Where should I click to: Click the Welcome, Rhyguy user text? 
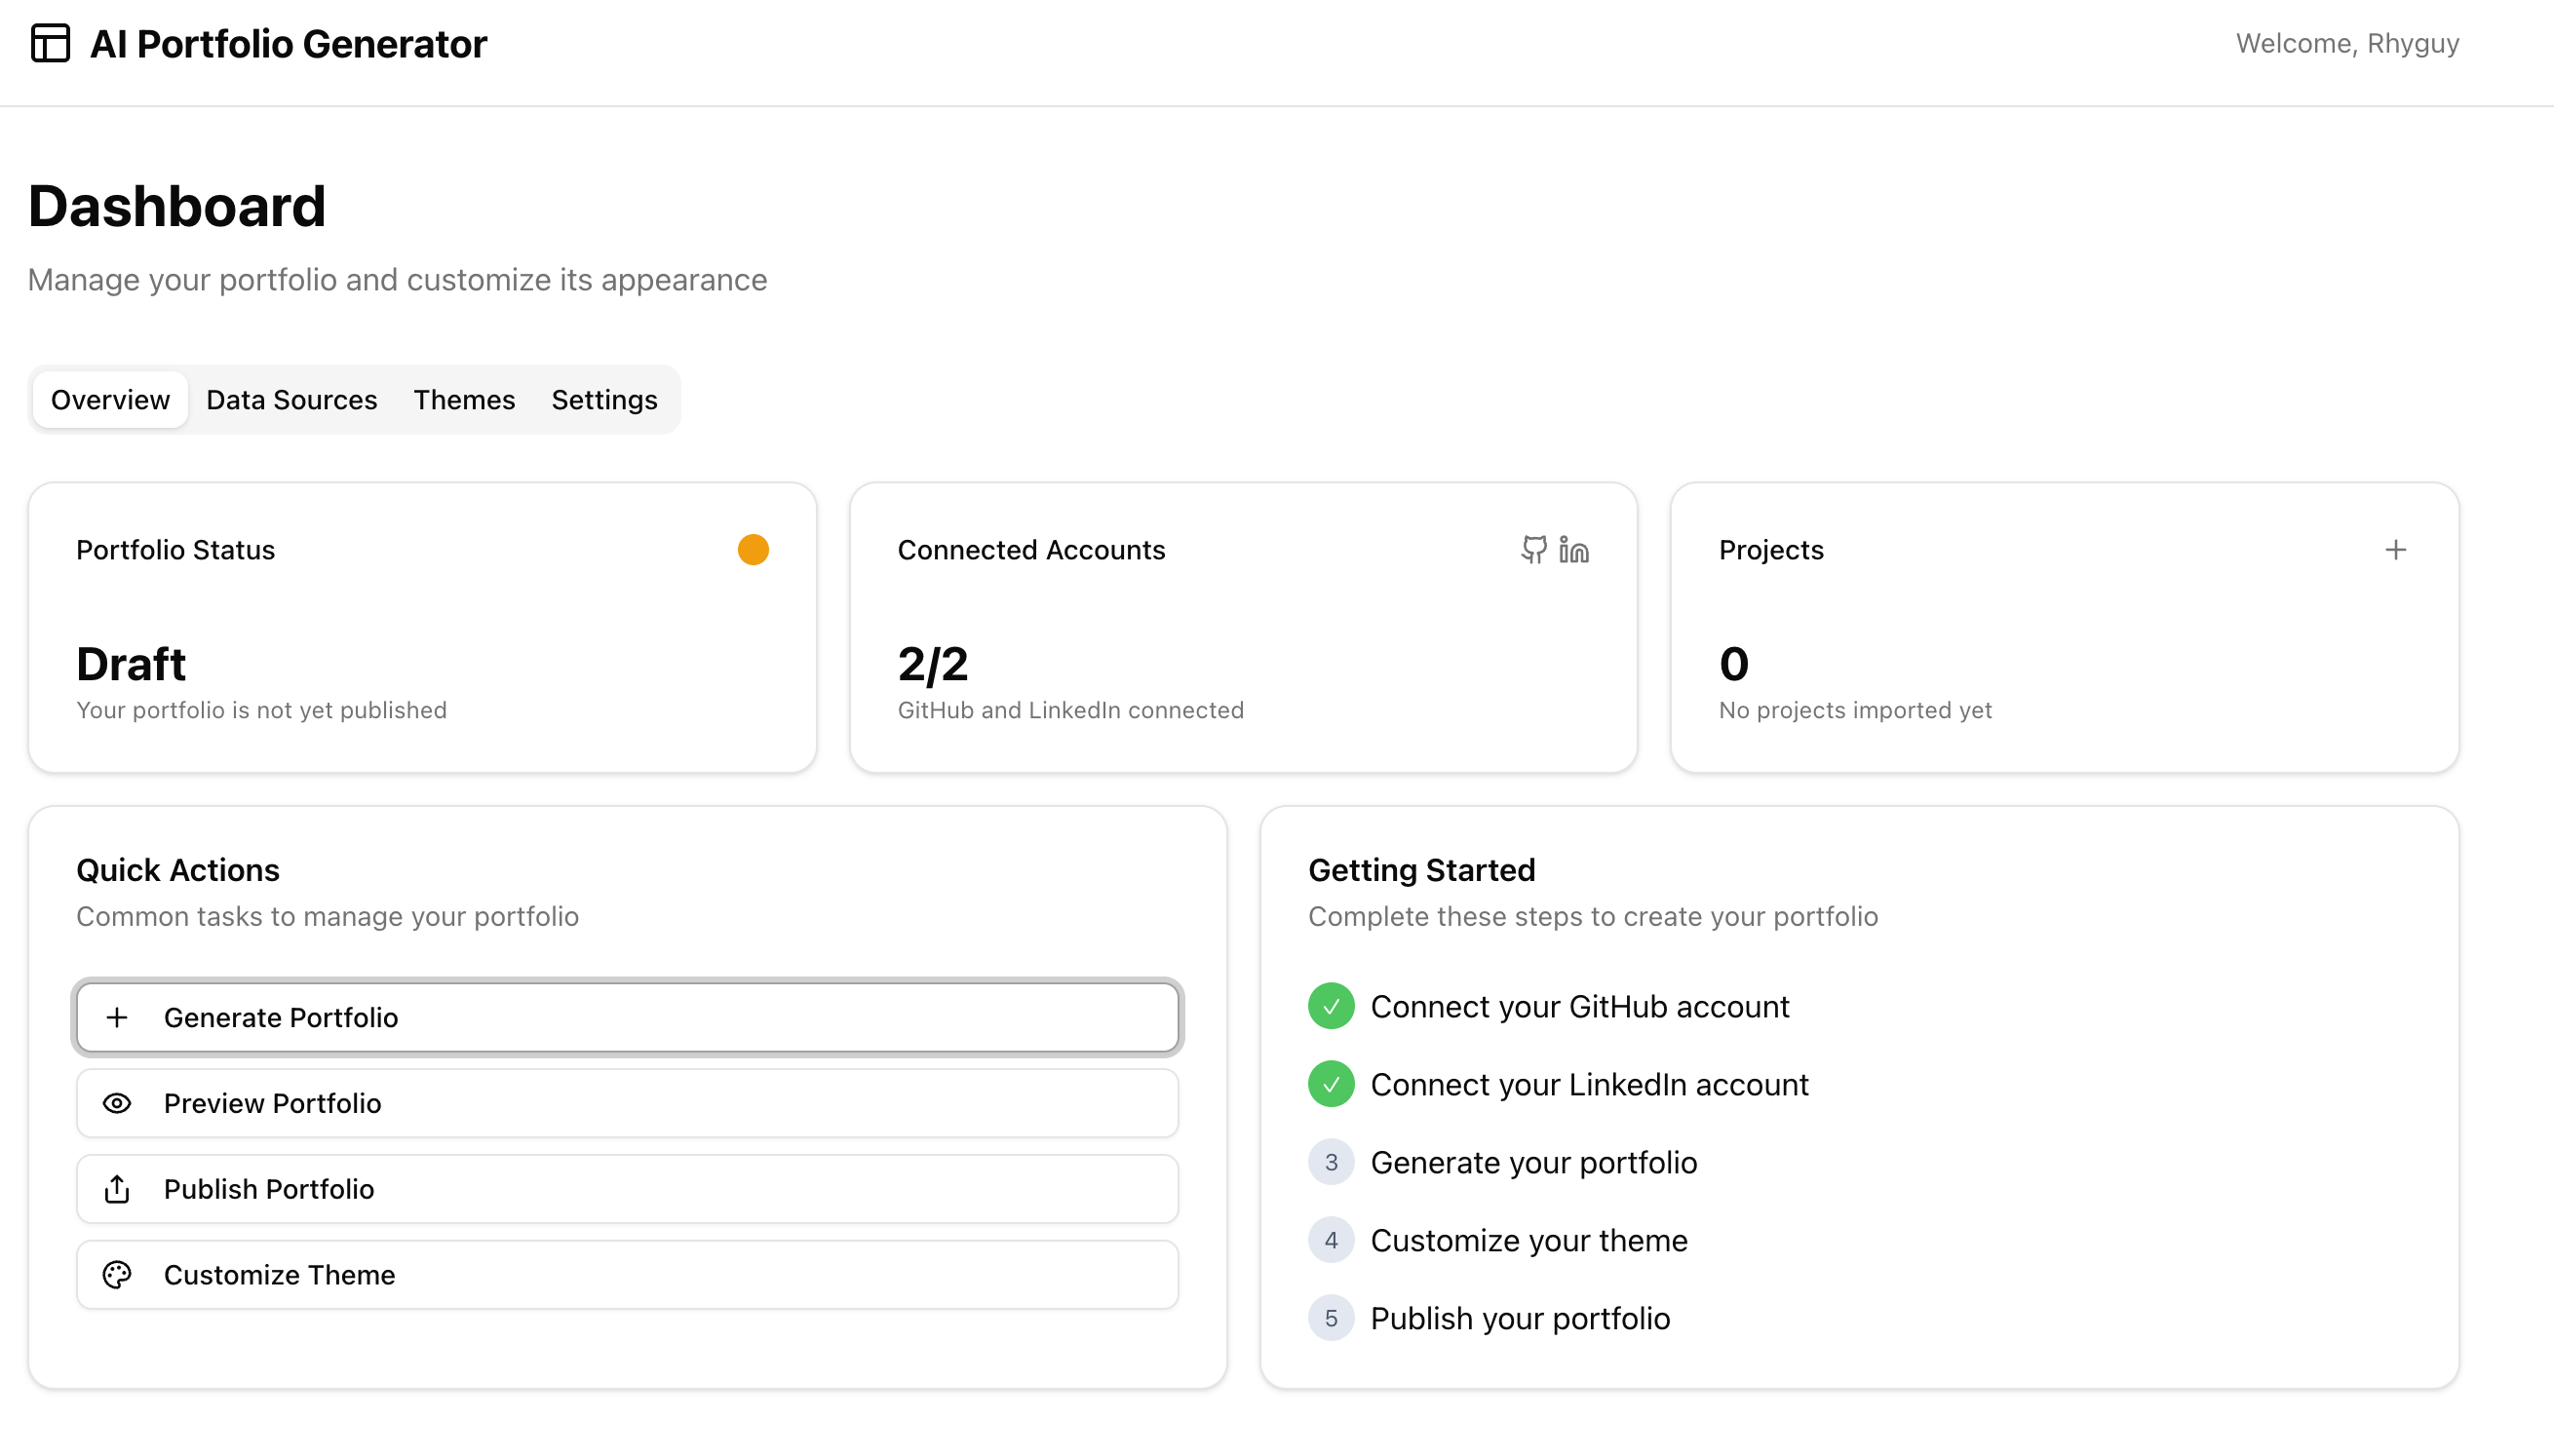tap(2347, 43)
